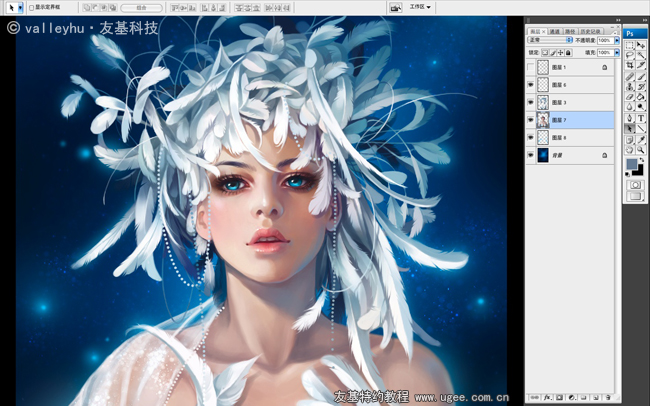Select the Move tool in toolbox
The image size is (650, 406).
[641, 45]
